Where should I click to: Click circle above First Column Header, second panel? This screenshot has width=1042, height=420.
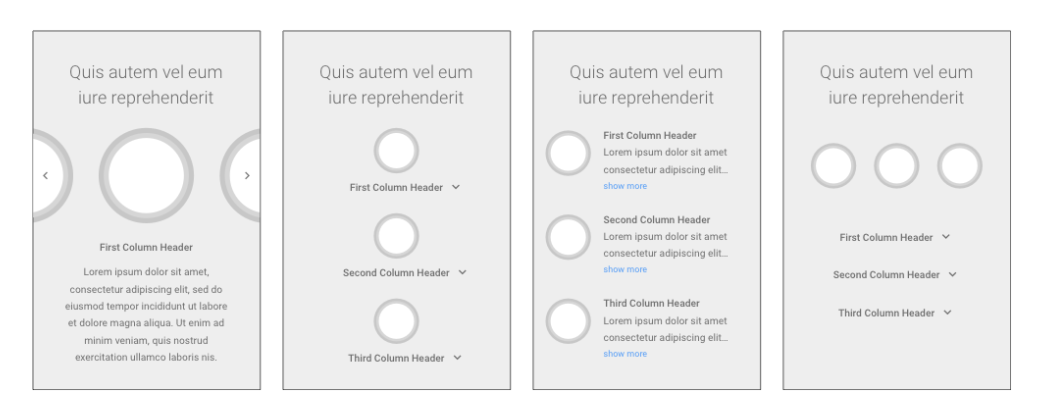pos(396,151)
